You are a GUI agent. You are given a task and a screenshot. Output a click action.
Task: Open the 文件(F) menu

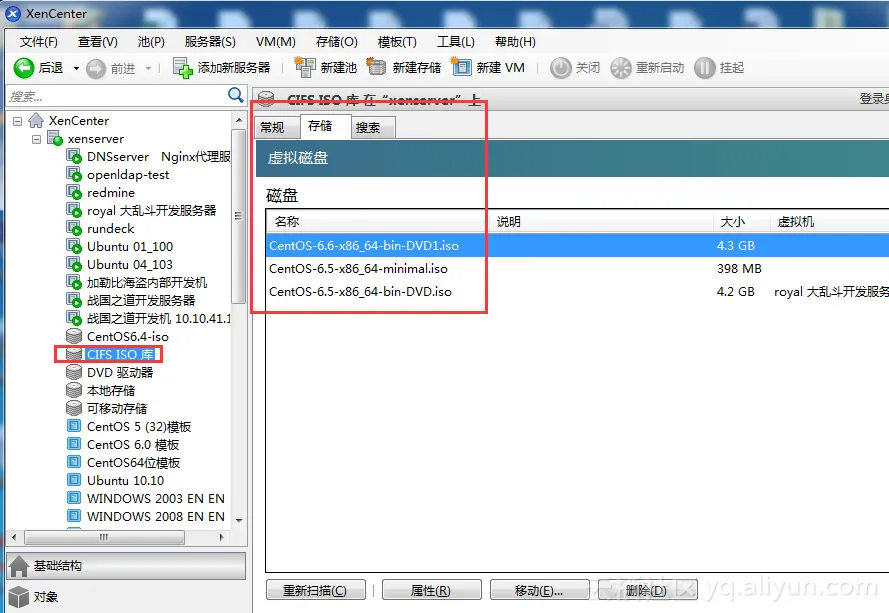pyautogui.click(x=39, y=42)
